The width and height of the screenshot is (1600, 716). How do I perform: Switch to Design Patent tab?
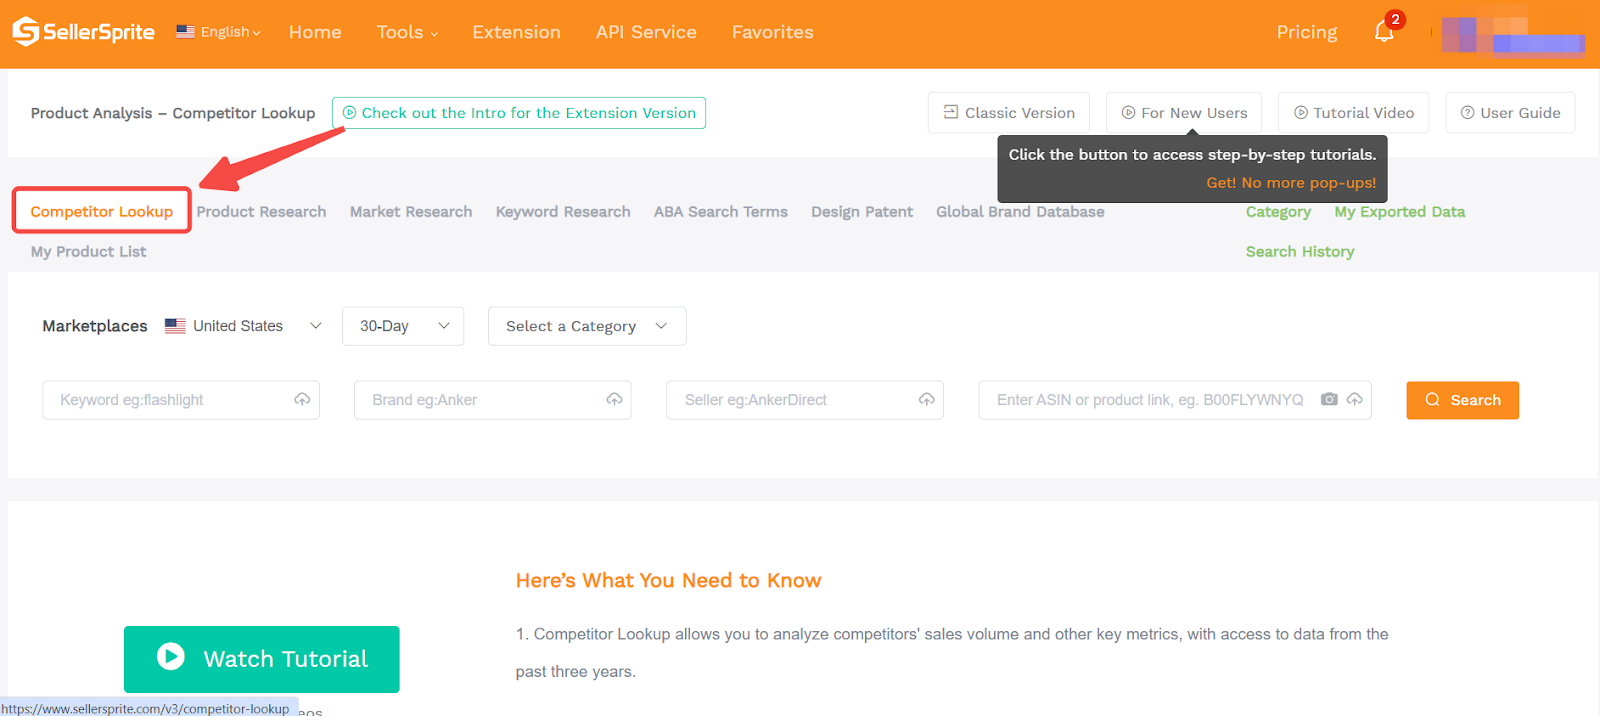click(x=862, y=212)
